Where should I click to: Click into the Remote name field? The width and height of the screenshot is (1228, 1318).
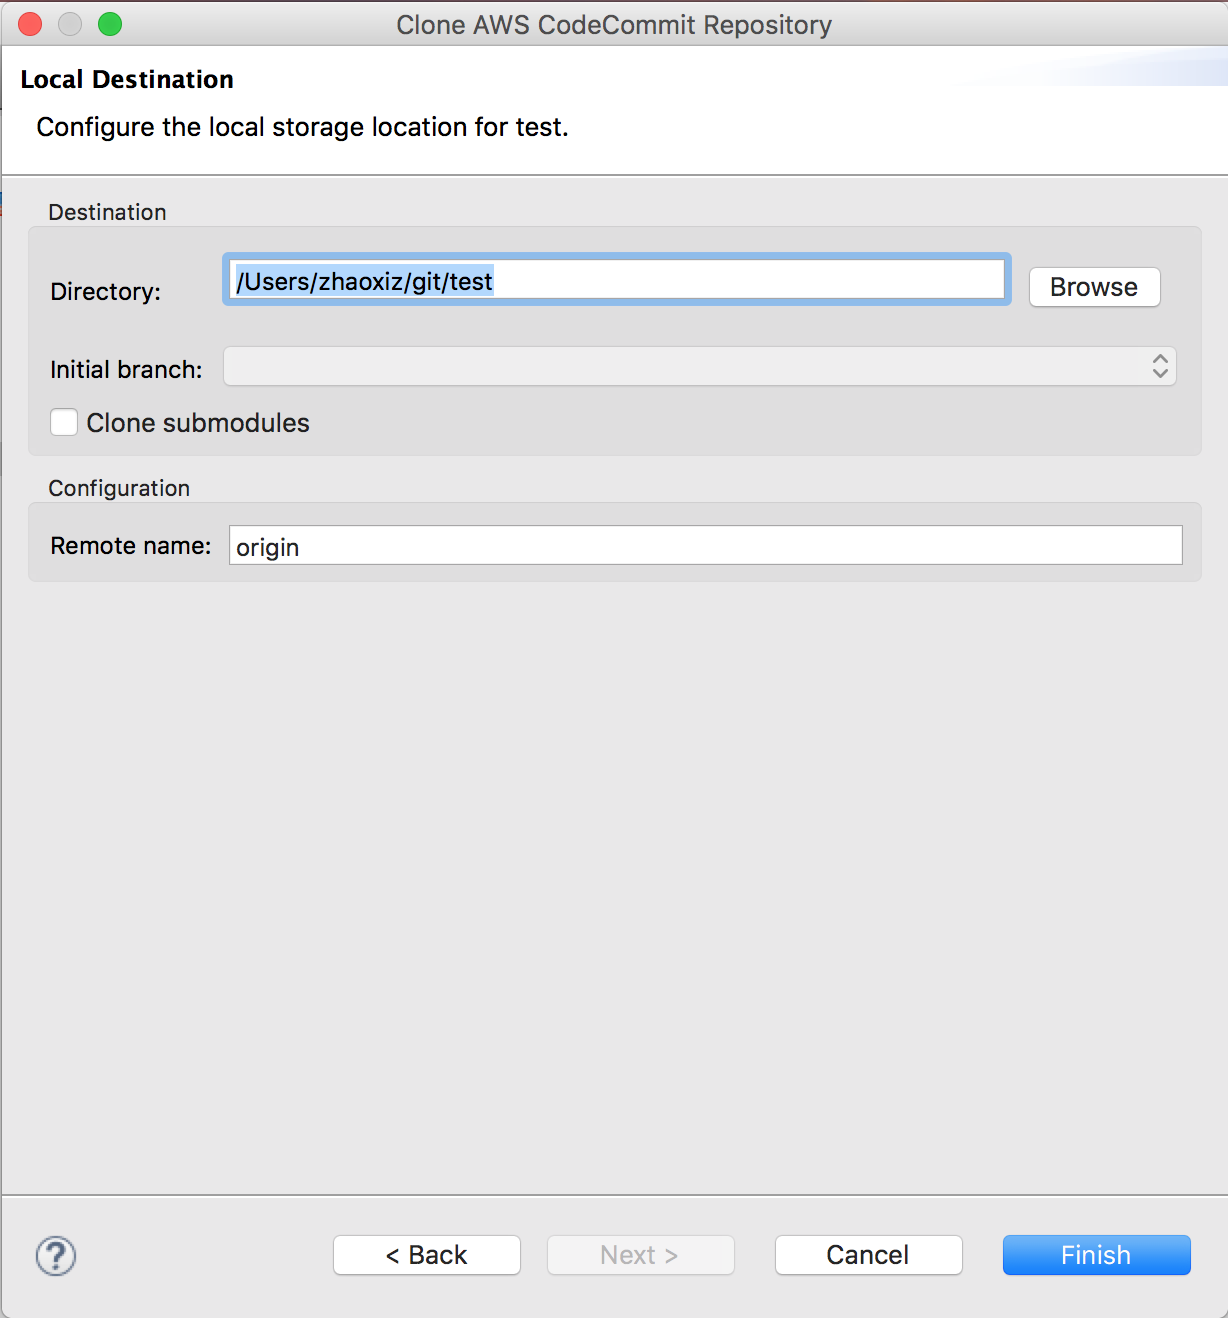pos(705,546)
